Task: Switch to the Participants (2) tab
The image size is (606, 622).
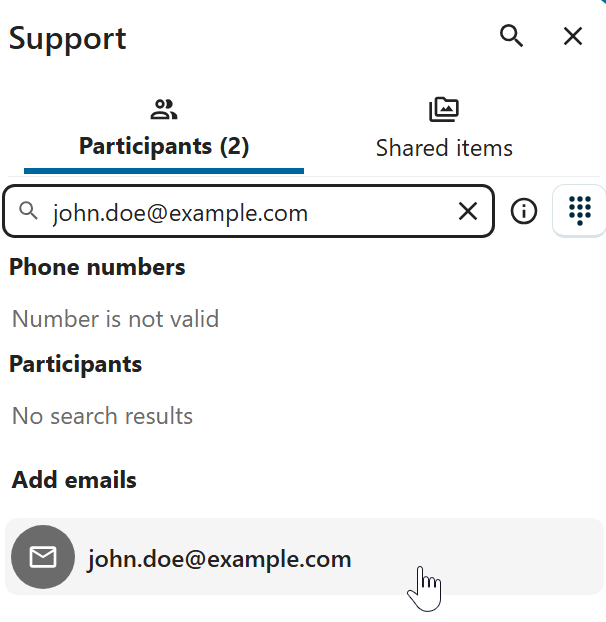Action: pyautogui.click(x=164, y=146)
